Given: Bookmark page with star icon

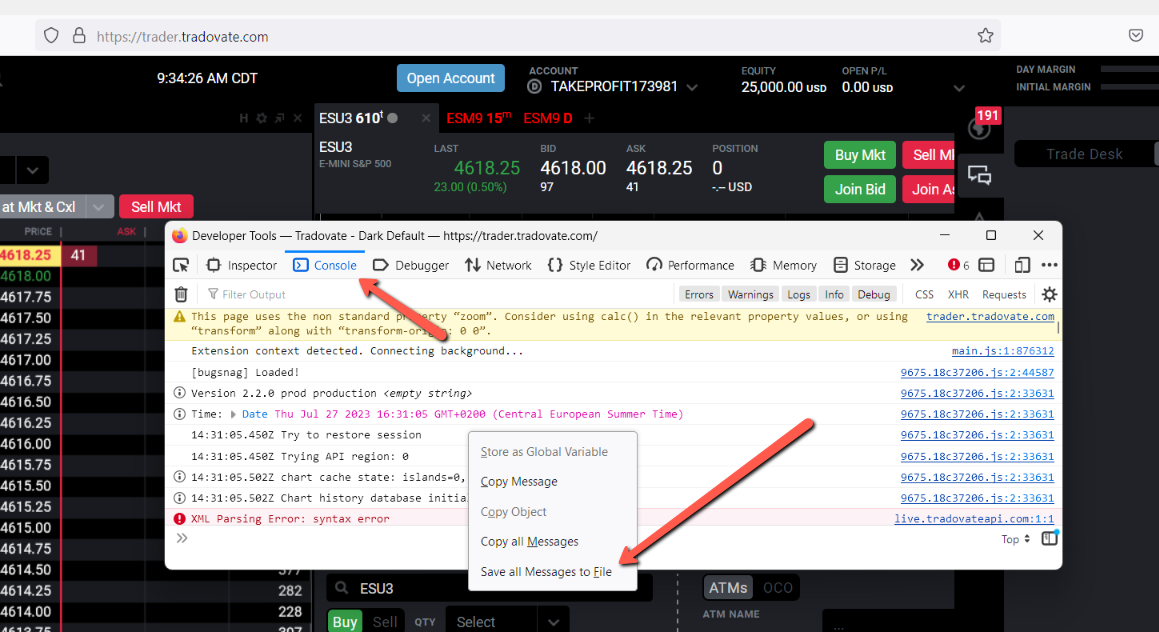Looking at the screenshot, I should coord(985,35).
